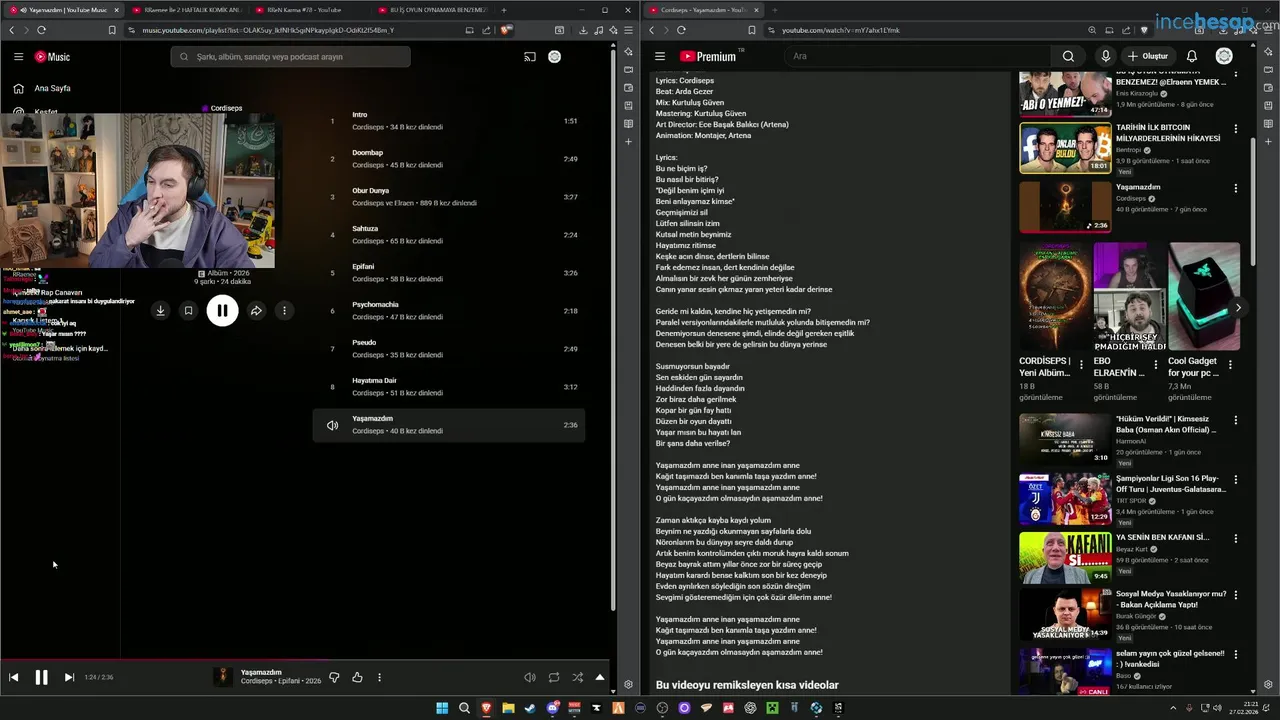Expand the now-playing panel arrow
The height and width of the screenshot is (720, 1280).
(600, 677)
